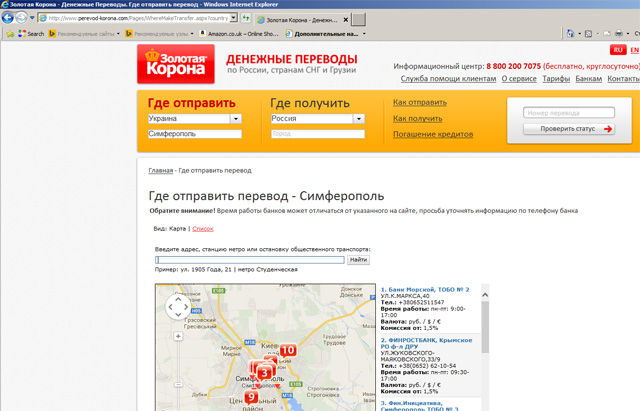Open a new tab with the blank tab button
This screenshot has width=640, height=411.
[x=358, y=19]
